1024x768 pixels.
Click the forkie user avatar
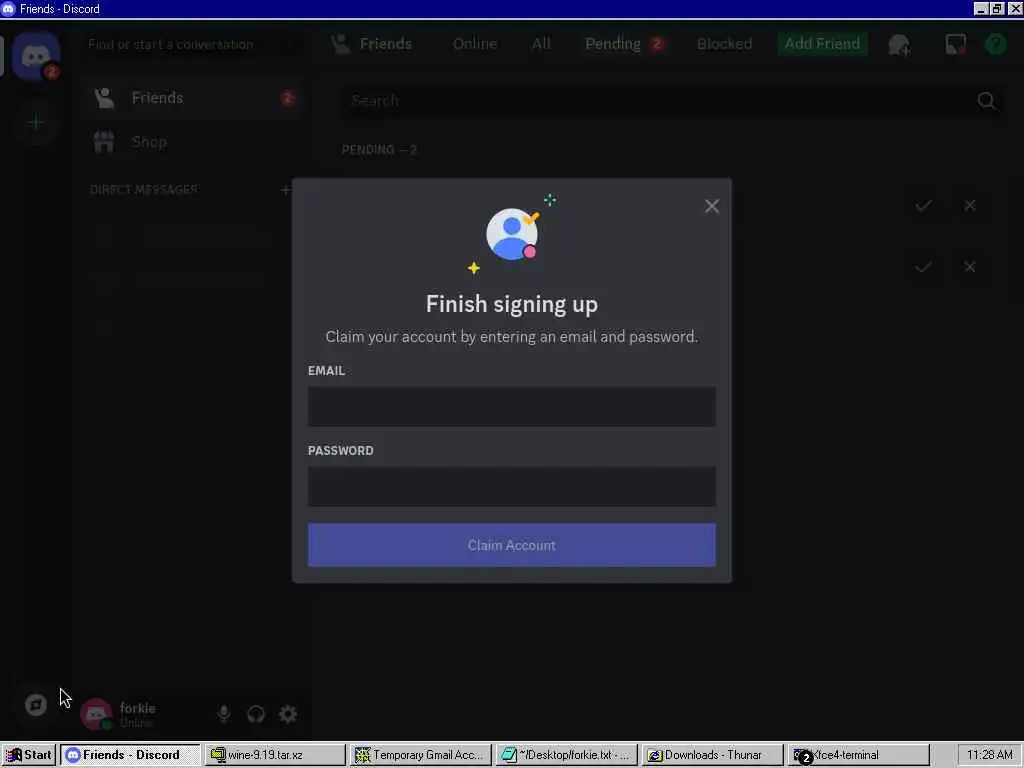click(x=96, y=714)
